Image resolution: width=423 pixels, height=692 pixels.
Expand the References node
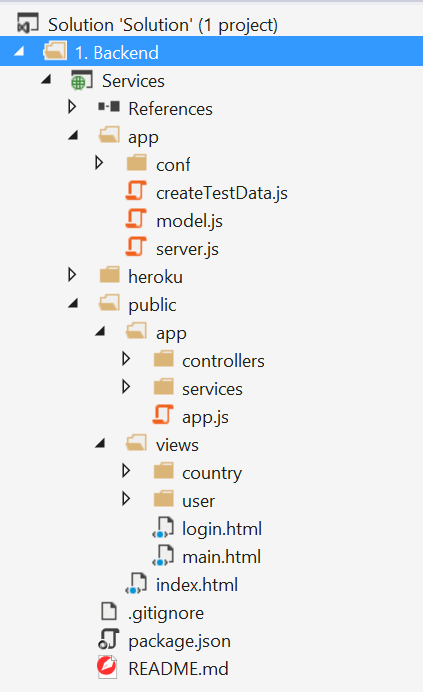tap(72, 107)
